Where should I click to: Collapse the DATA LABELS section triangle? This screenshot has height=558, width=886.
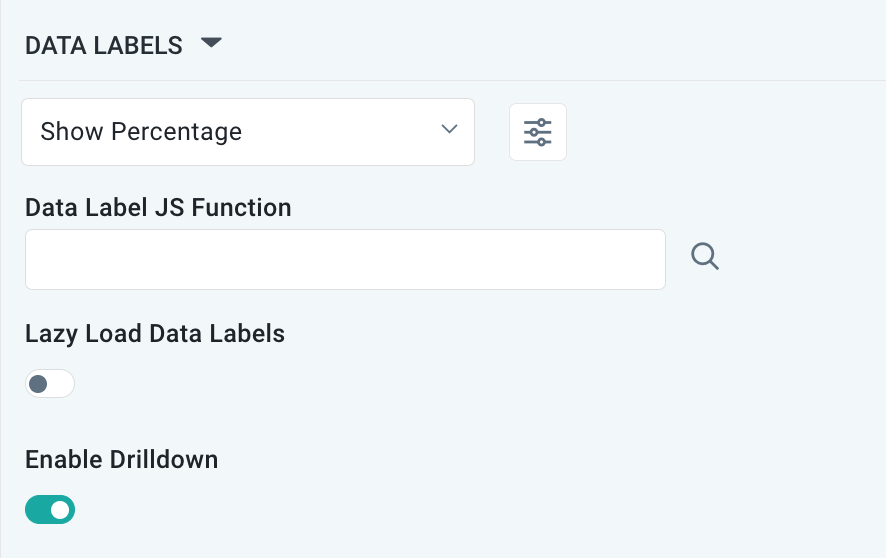210,44
